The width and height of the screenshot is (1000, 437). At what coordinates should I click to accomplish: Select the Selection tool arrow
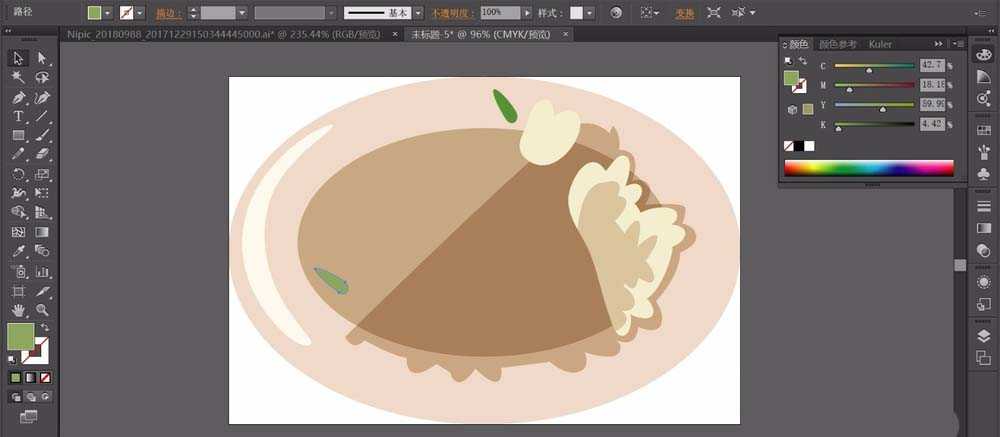pos(18,59)
